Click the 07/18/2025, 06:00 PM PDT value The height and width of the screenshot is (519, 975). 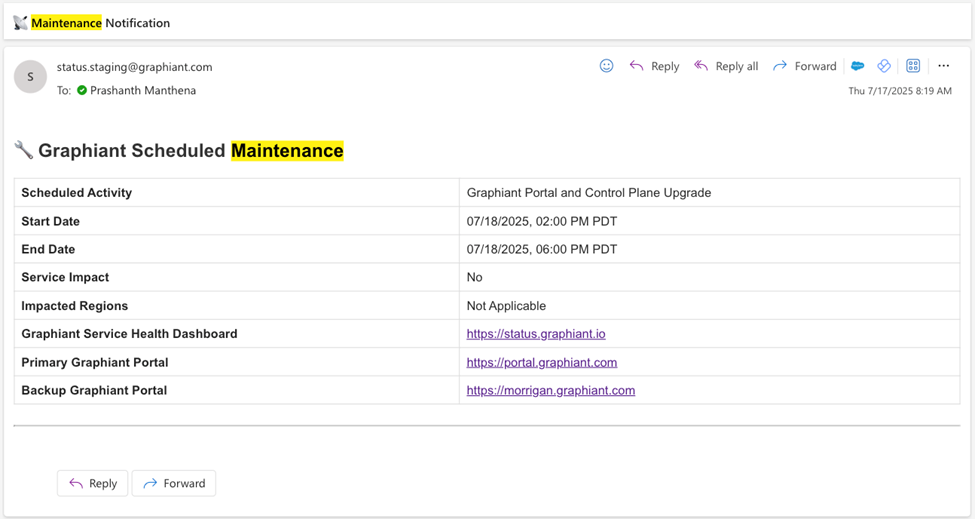tap(542, 249)
